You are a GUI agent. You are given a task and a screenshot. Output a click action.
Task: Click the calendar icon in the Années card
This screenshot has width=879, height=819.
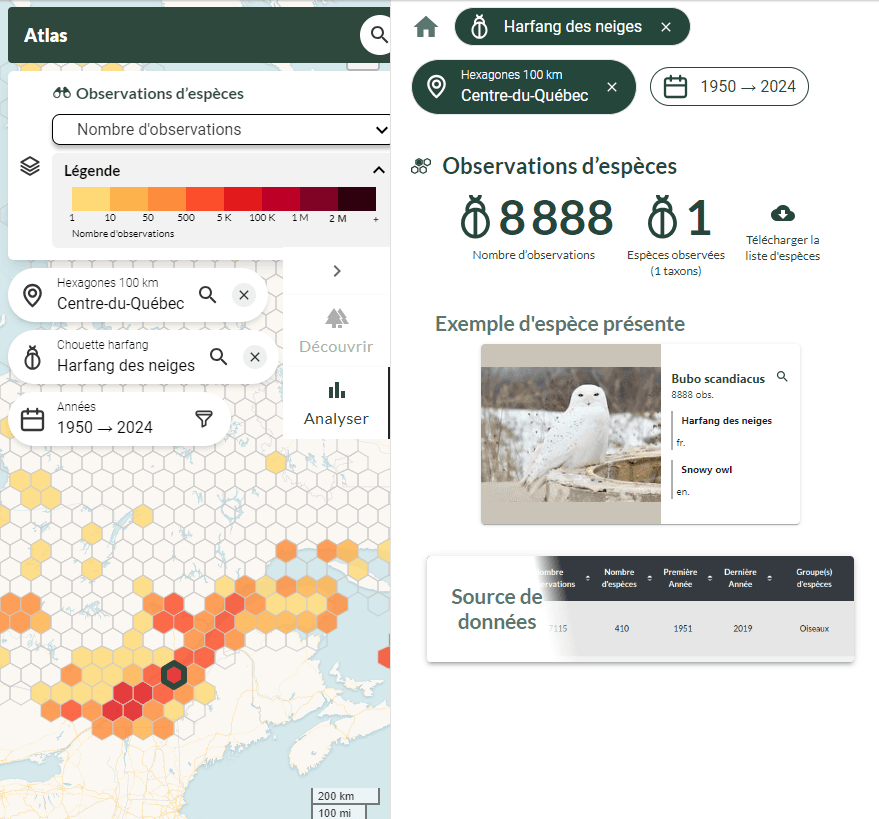pyautogui.click(x=33, y=419)
